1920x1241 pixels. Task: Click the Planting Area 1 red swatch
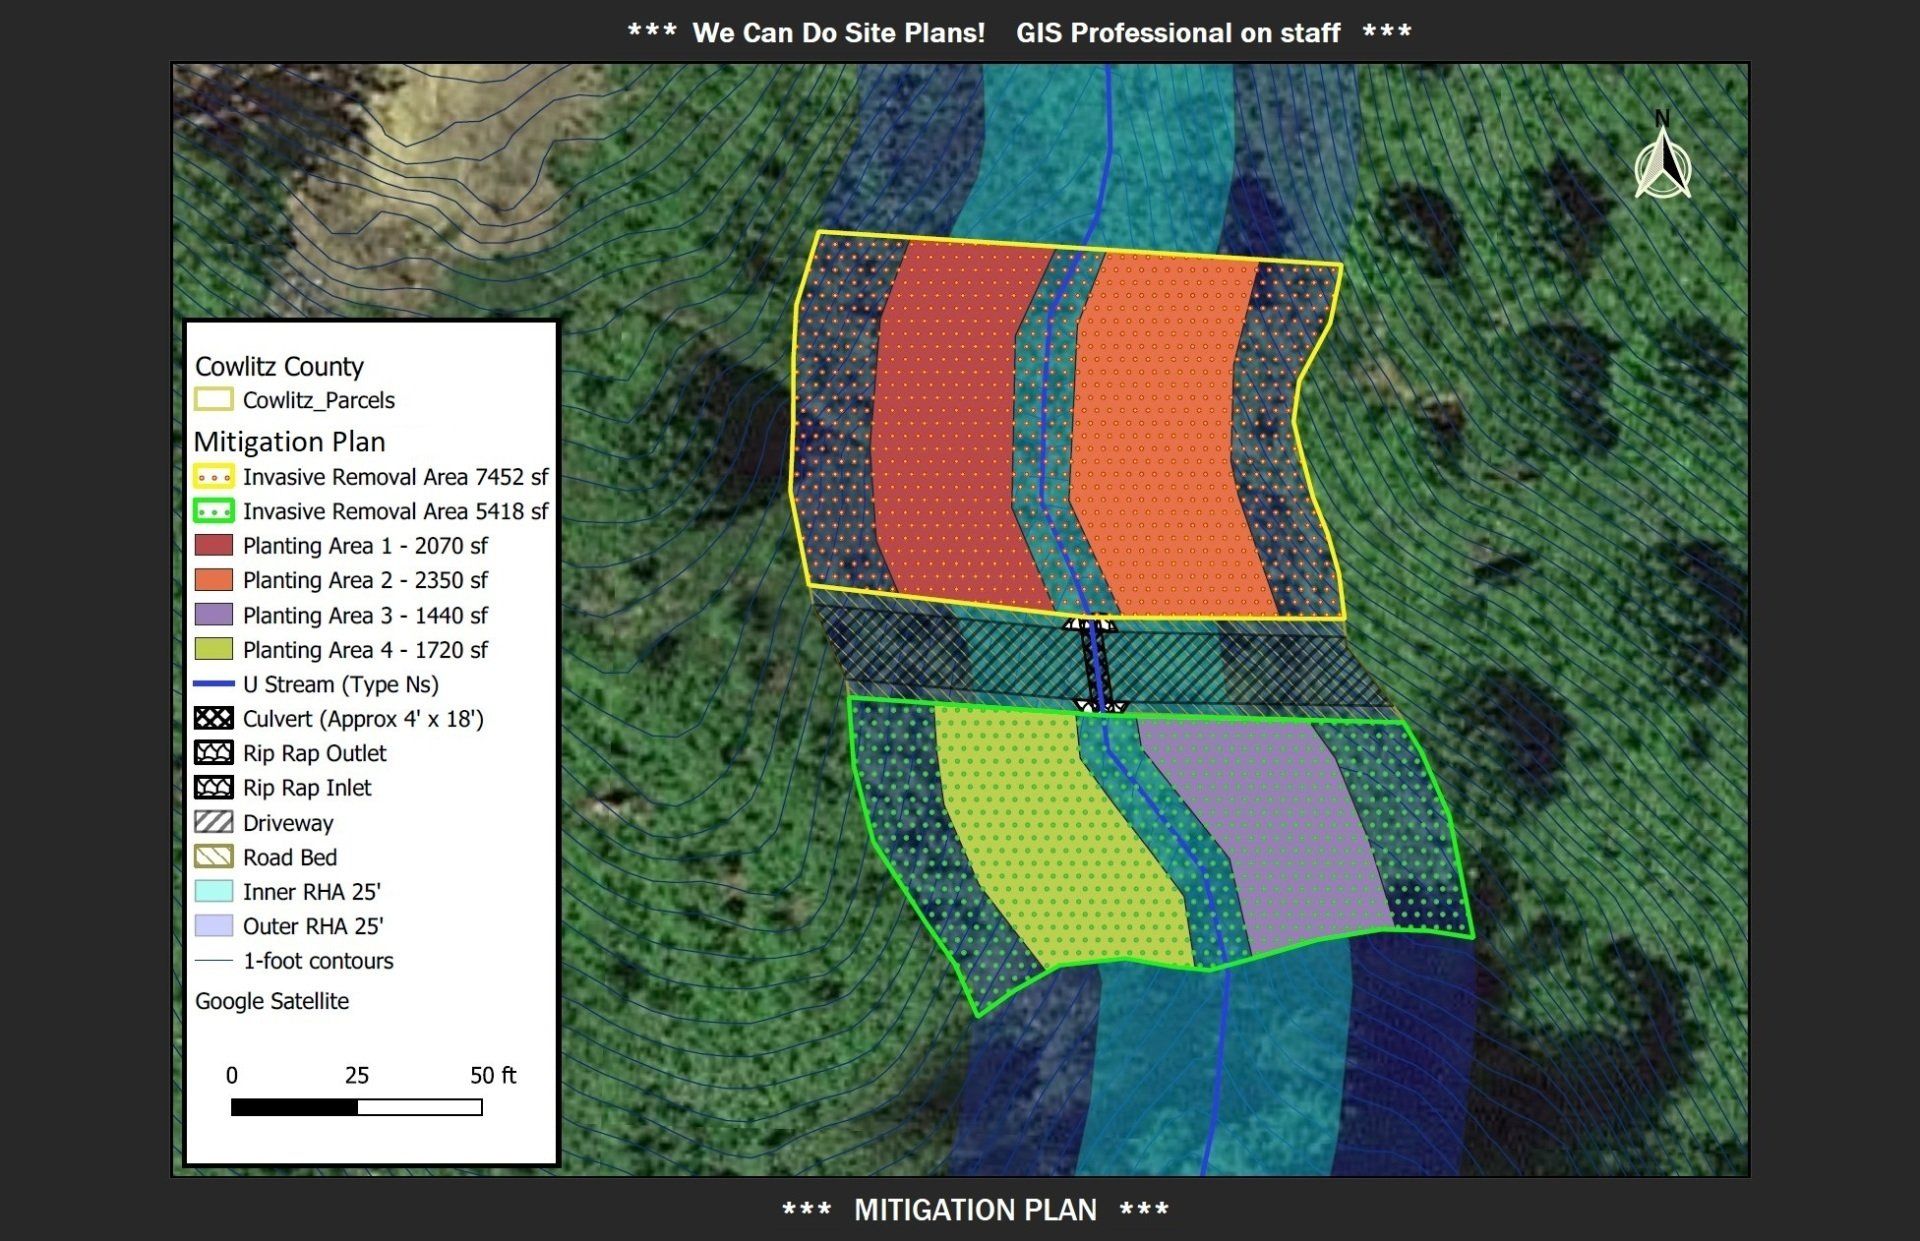click(213, 546)
